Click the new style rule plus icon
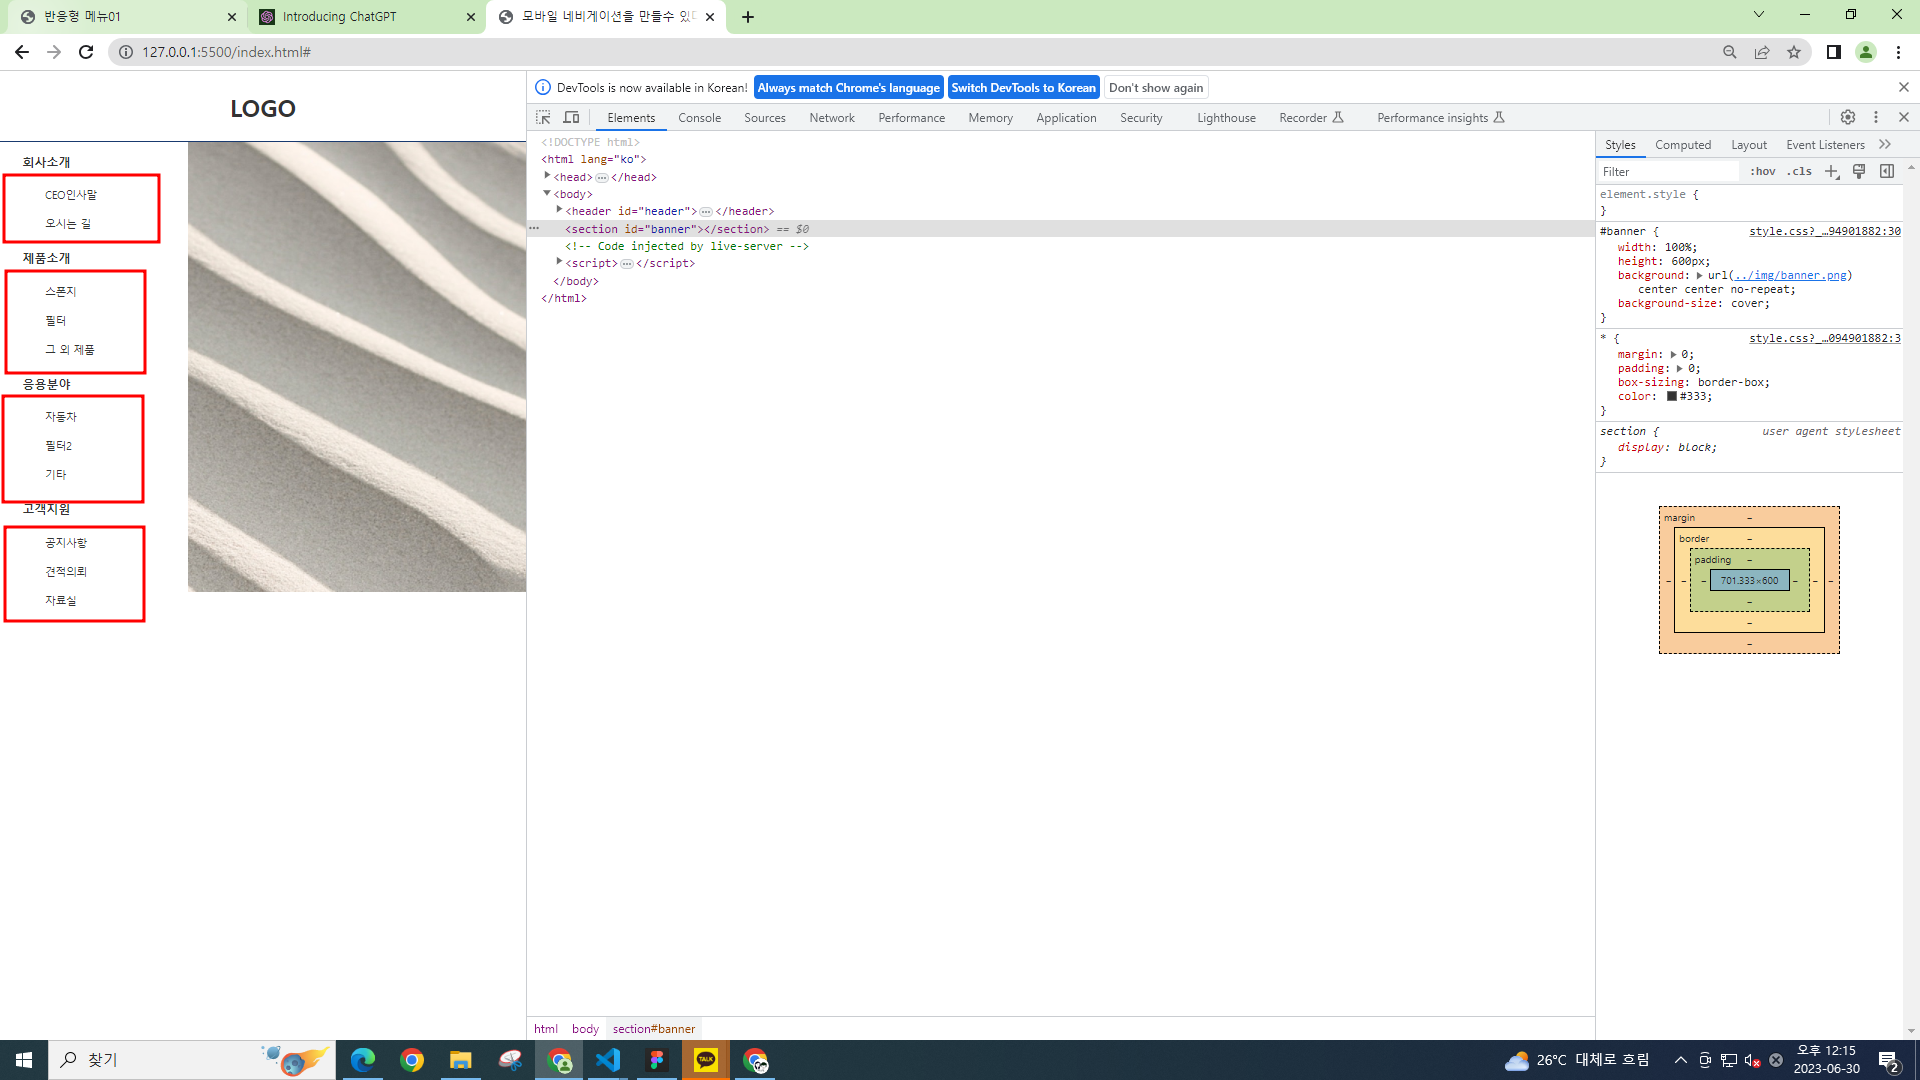 [x=1831, y=171]
